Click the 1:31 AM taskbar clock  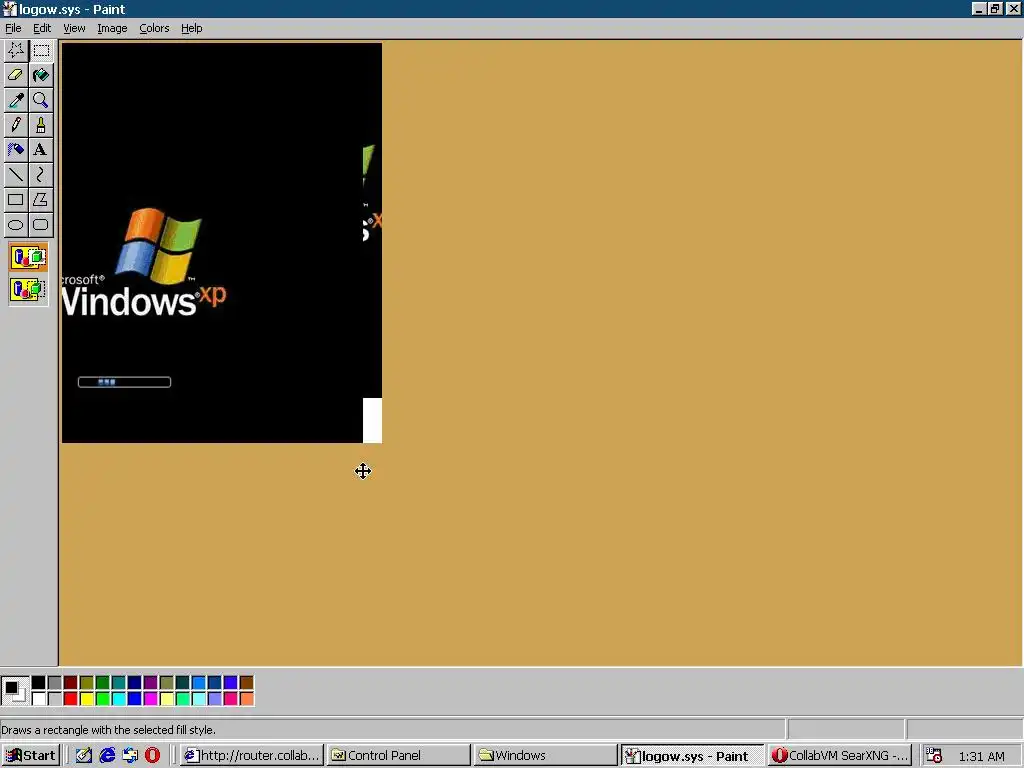point(981,756)
